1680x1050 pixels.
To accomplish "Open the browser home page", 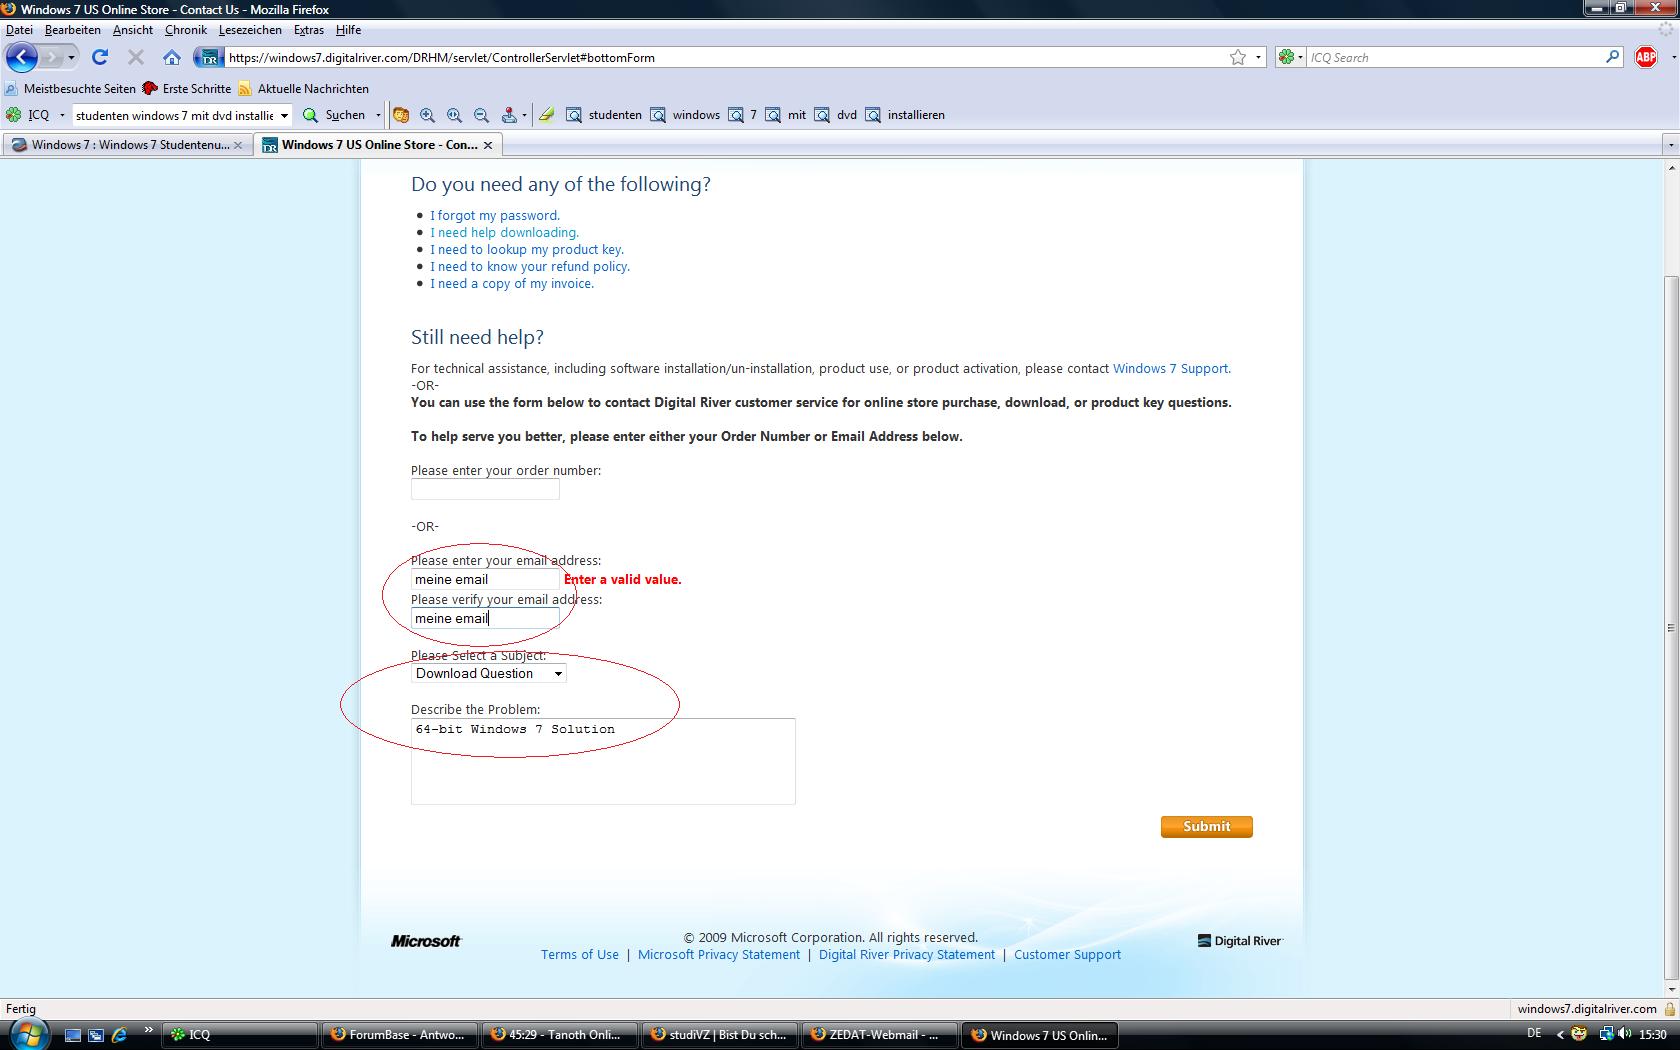I will click(x=172, y=57).
